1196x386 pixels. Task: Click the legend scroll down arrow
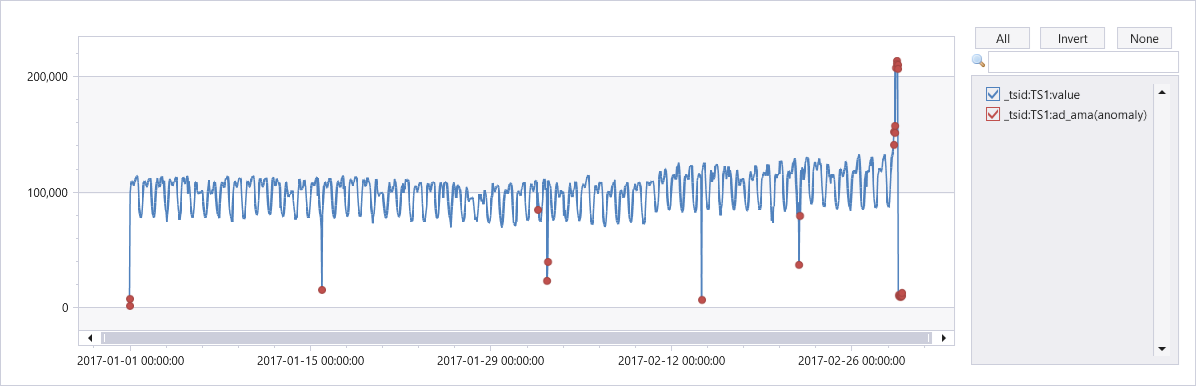click(1162, 349)
